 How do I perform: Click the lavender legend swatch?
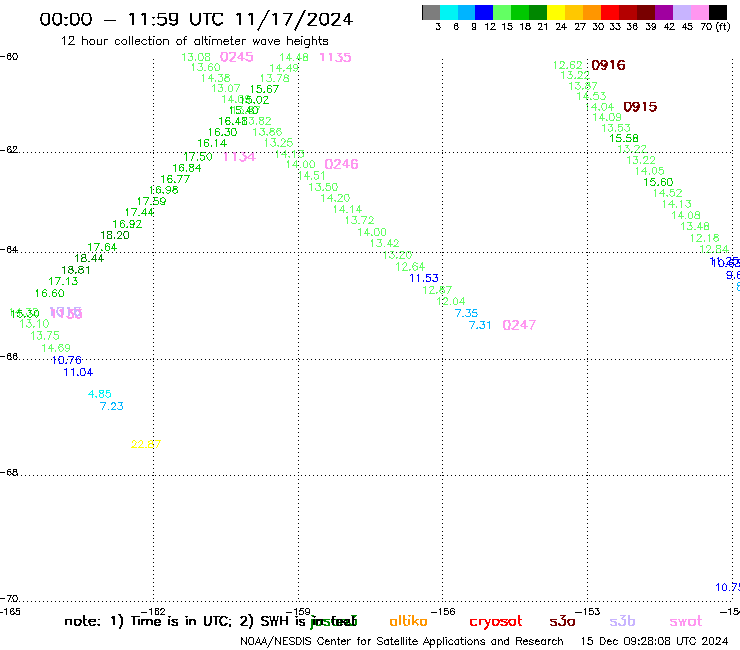pos(682,12)
